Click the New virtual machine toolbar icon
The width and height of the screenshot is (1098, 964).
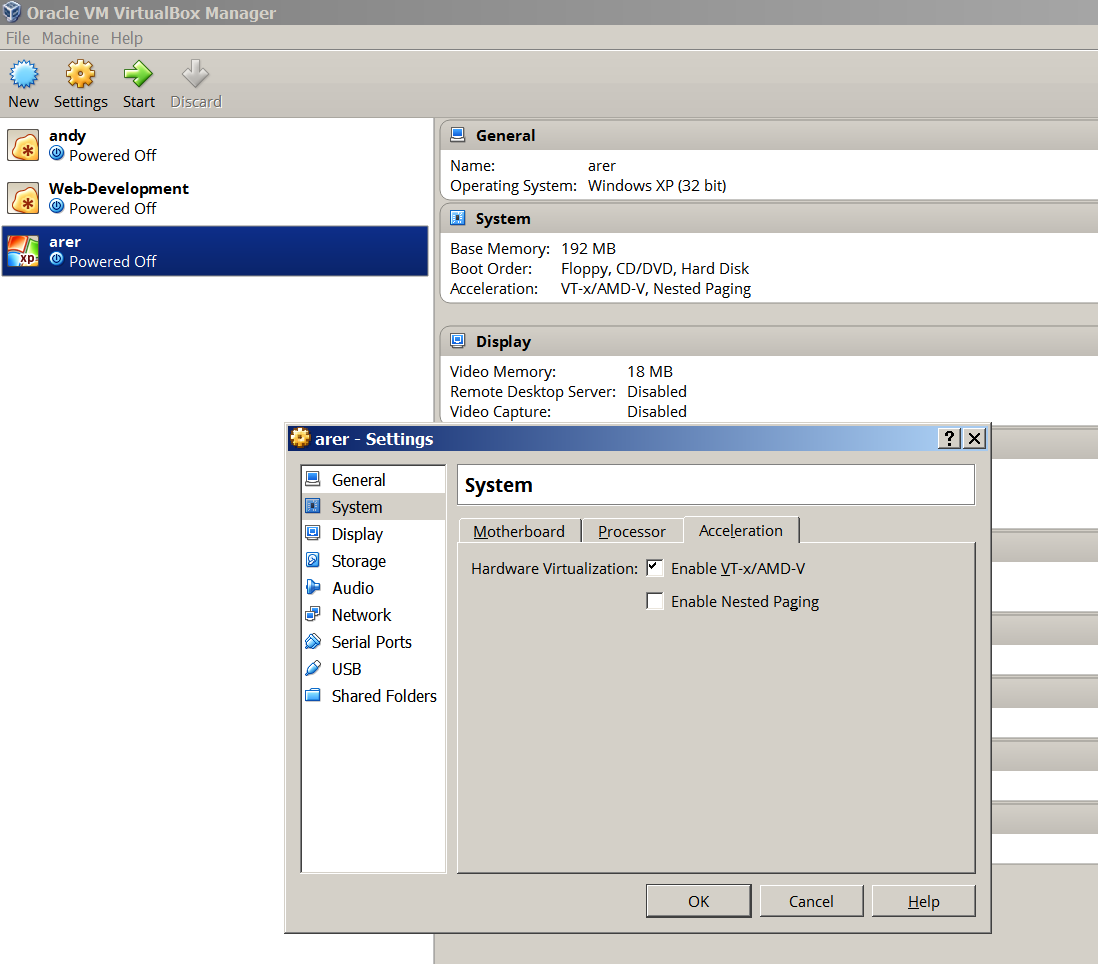24,74
